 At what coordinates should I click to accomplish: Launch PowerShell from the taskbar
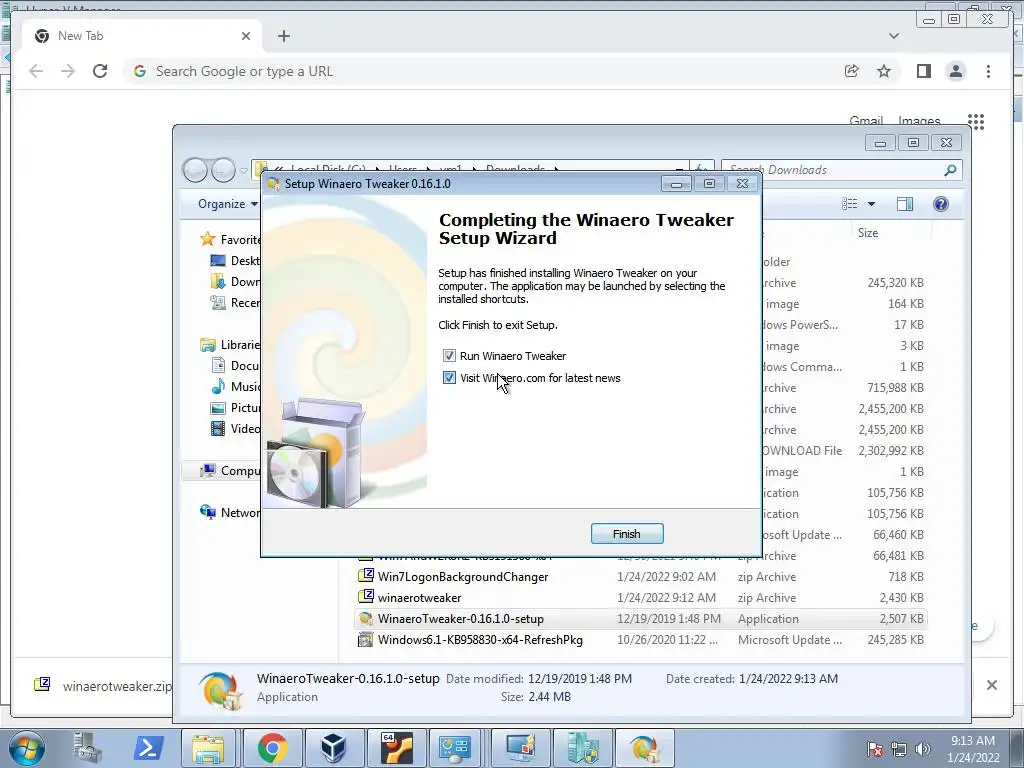point(148,748)
